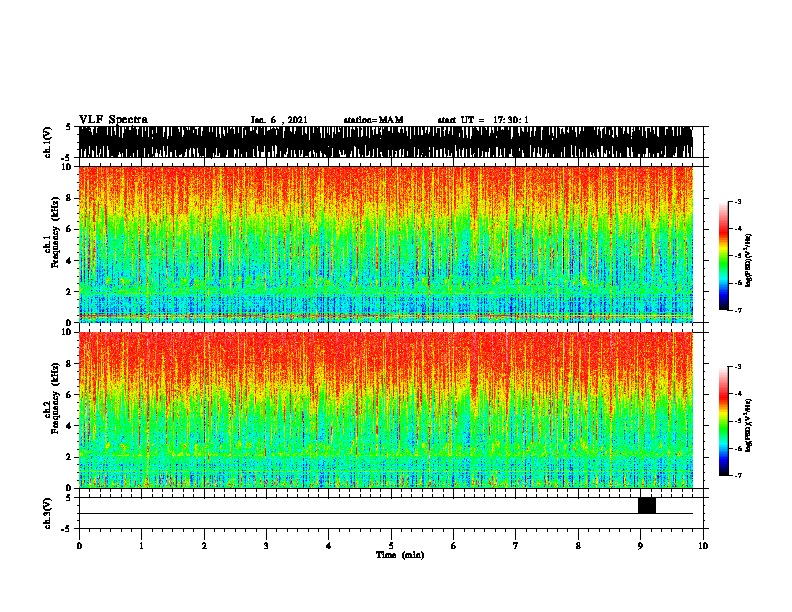This screenshot has height=612, width=792.
Task: Click inside the ch.2 spectrogram panel
Action: point(386,410)
